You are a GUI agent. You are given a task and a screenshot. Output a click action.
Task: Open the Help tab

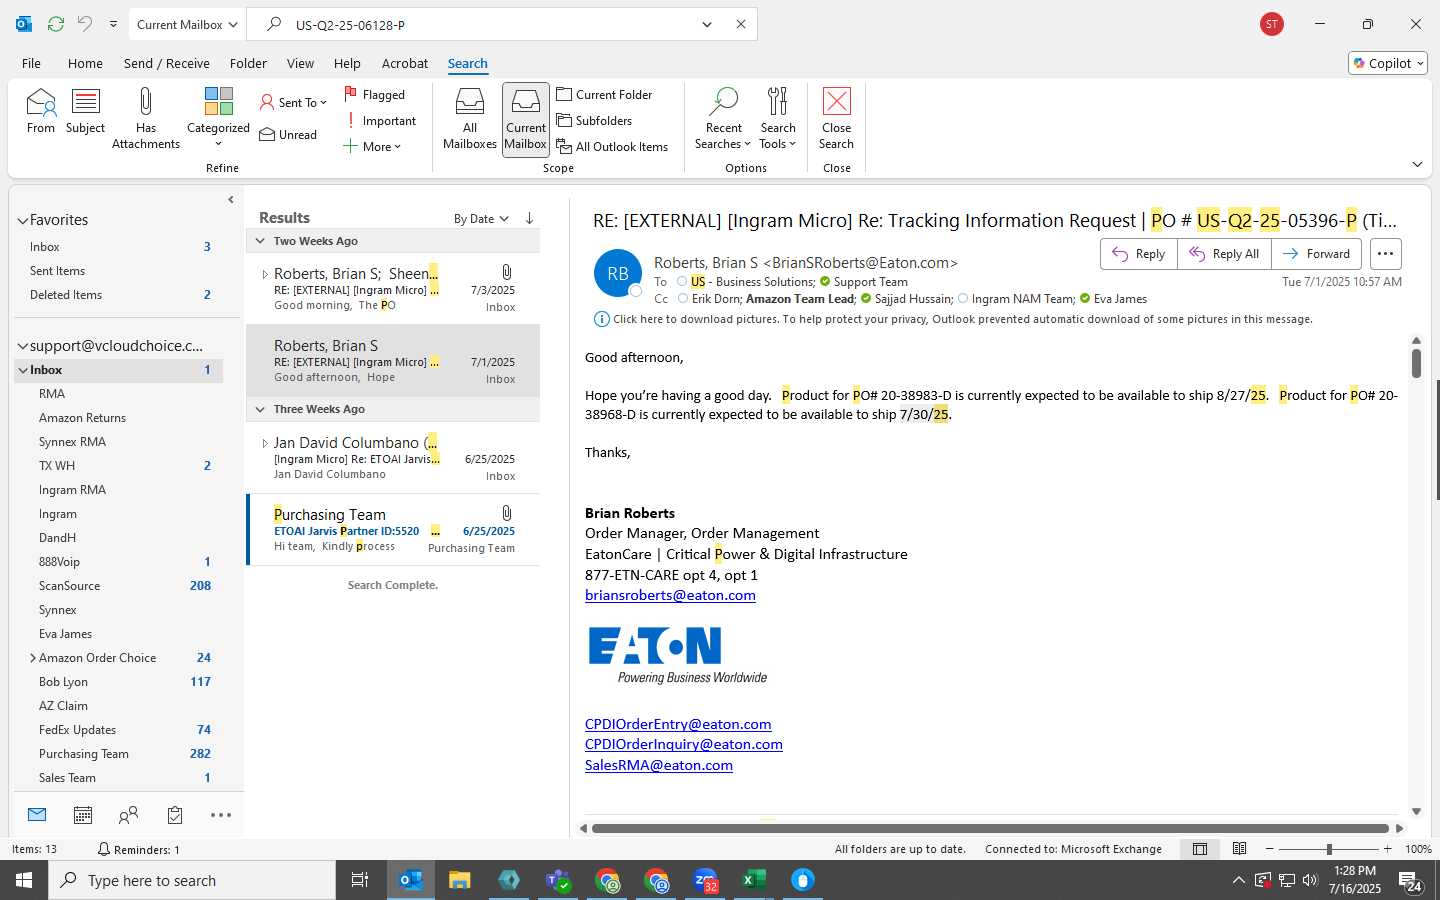[x=347, y=63]
